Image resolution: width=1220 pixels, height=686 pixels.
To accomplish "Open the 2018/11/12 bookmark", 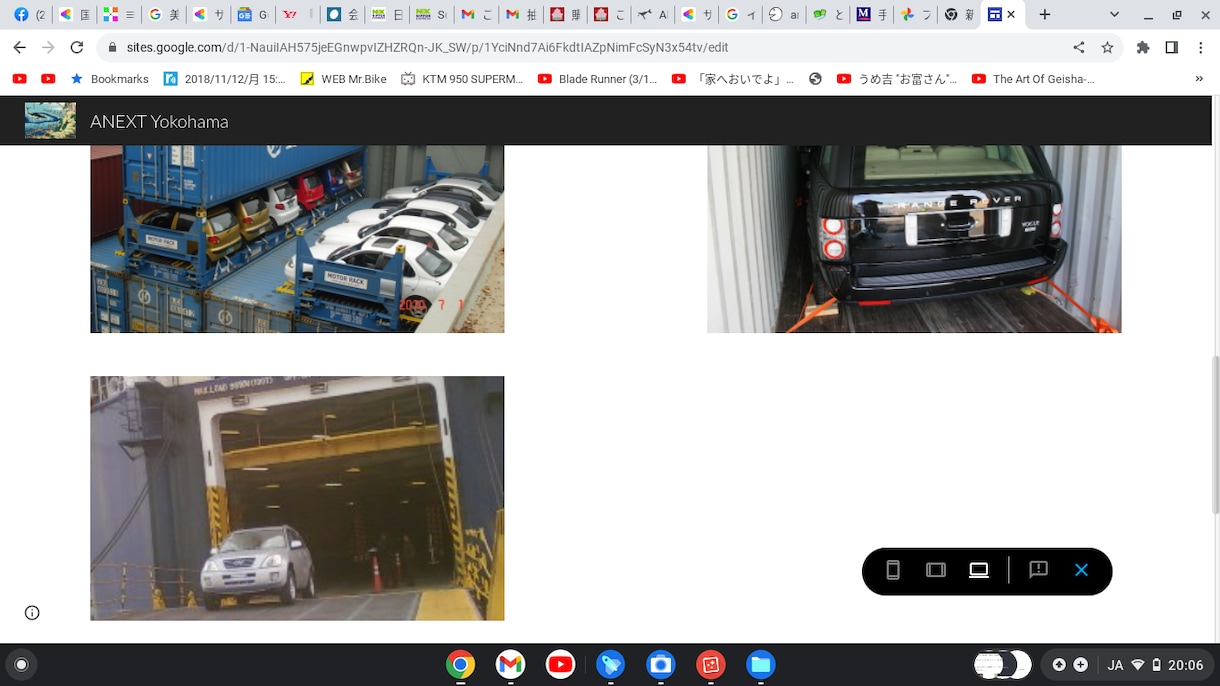I will (224, 79).
